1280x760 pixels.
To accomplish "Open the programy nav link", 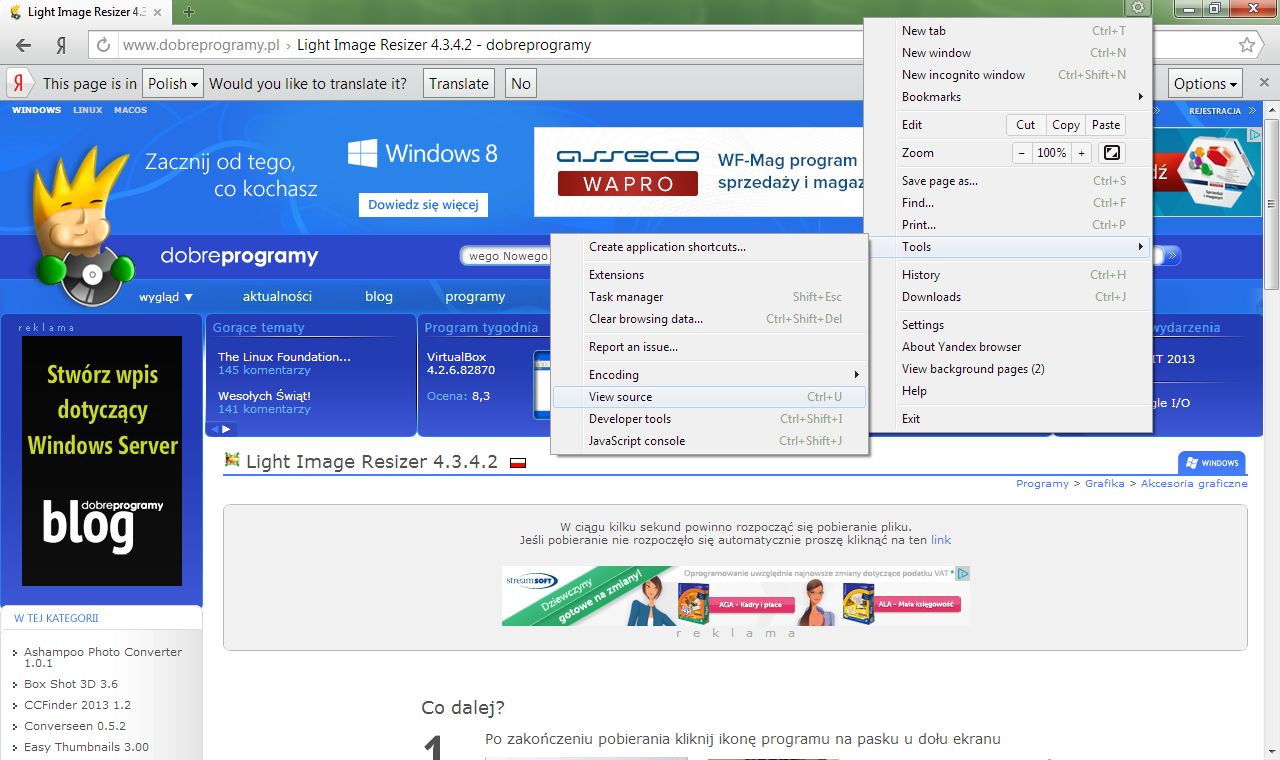I will click(x=475, y=297).
